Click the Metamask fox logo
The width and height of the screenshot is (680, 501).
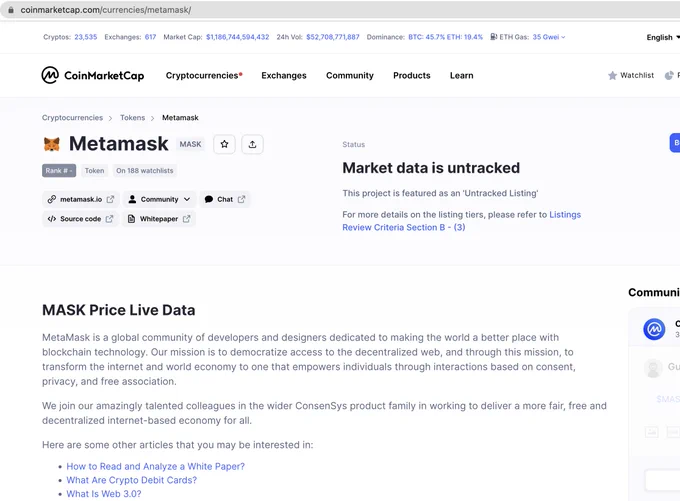[x=52, y=144]
